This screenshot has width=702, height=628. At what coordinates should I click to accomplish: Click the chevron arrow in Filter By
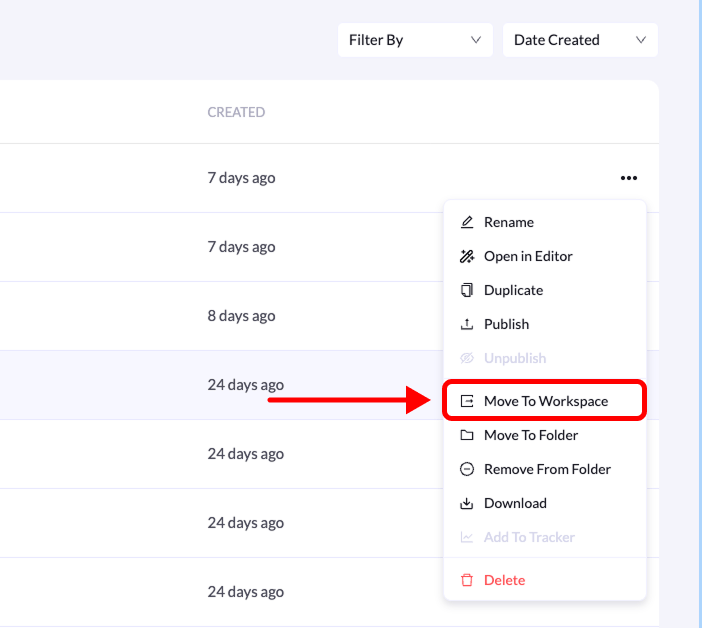(476, 40)
